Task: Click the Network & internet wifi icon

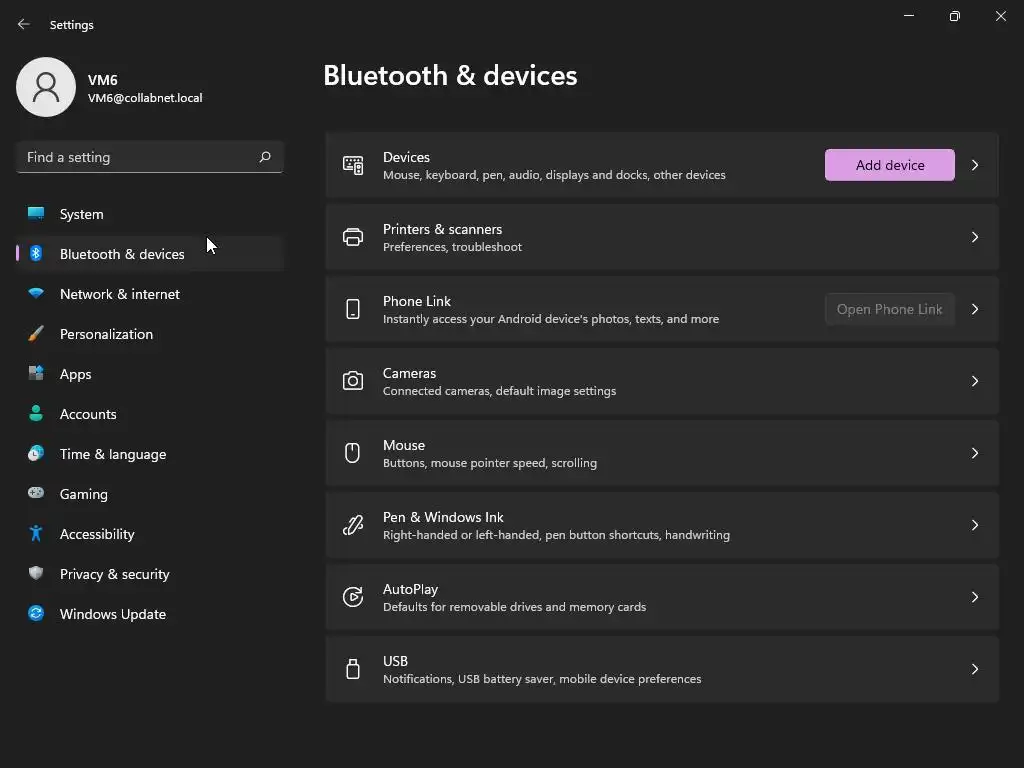Action: [36, 294]
